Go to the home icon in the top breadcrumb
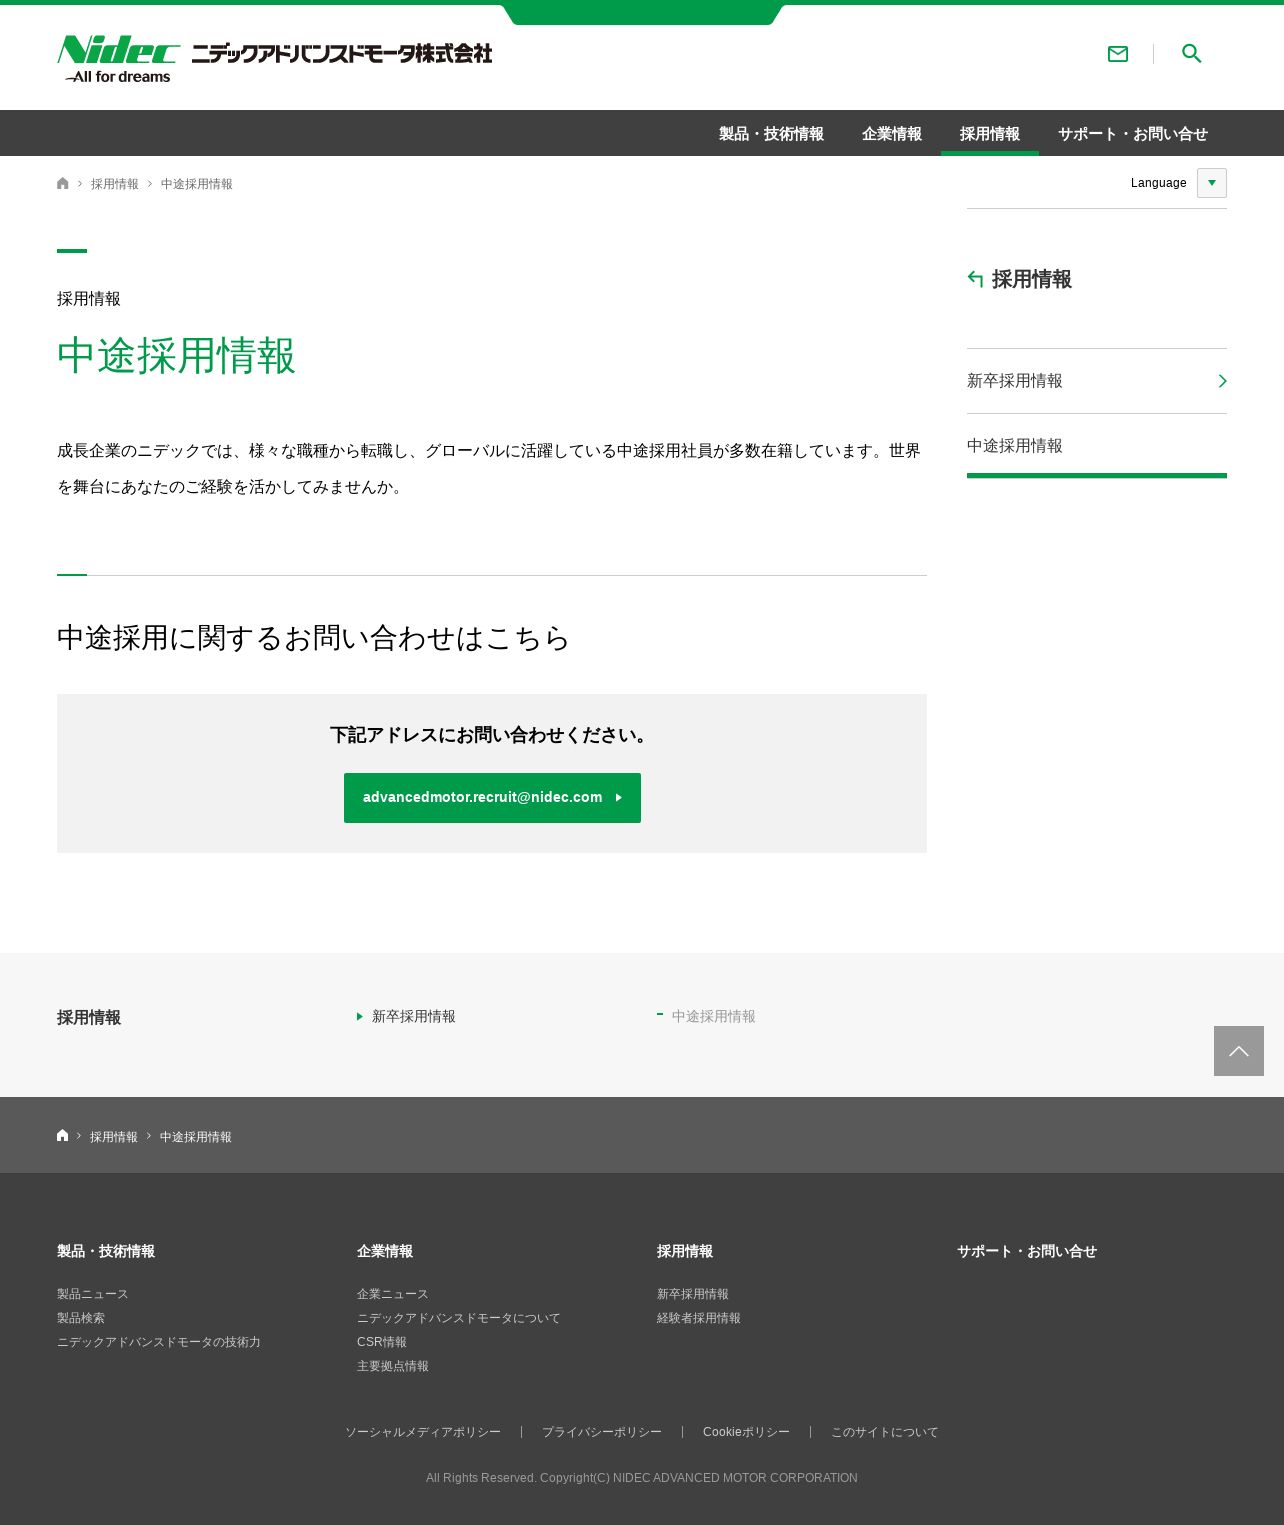 coord(63,183)
